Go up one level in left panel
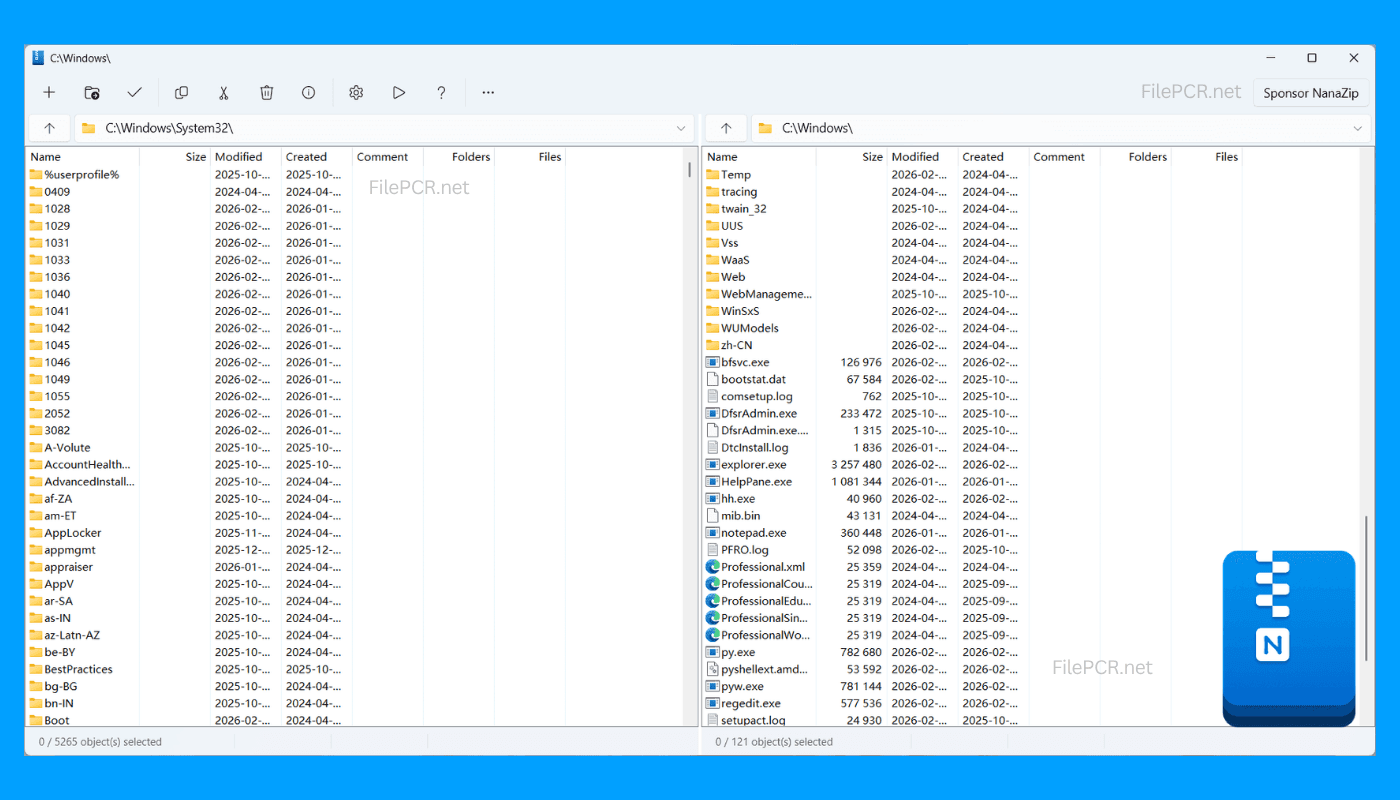This screenshot has width=1400, height=800. coord(49,128)
